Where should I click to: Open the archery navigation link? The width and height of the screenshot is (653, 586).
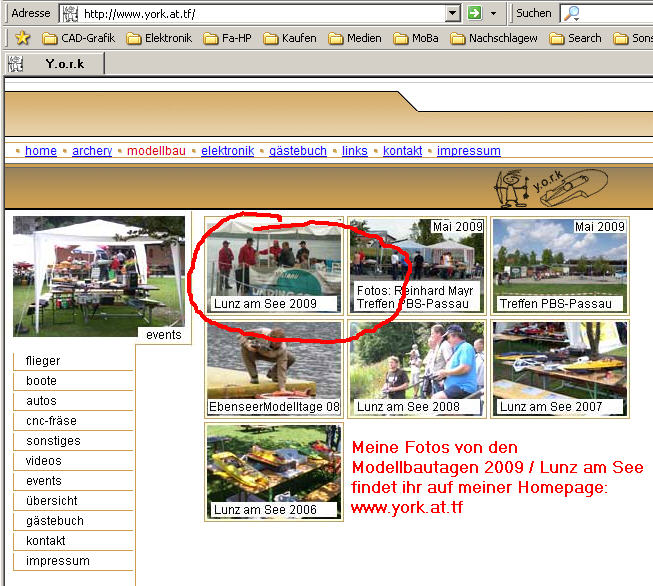point(92,151)
